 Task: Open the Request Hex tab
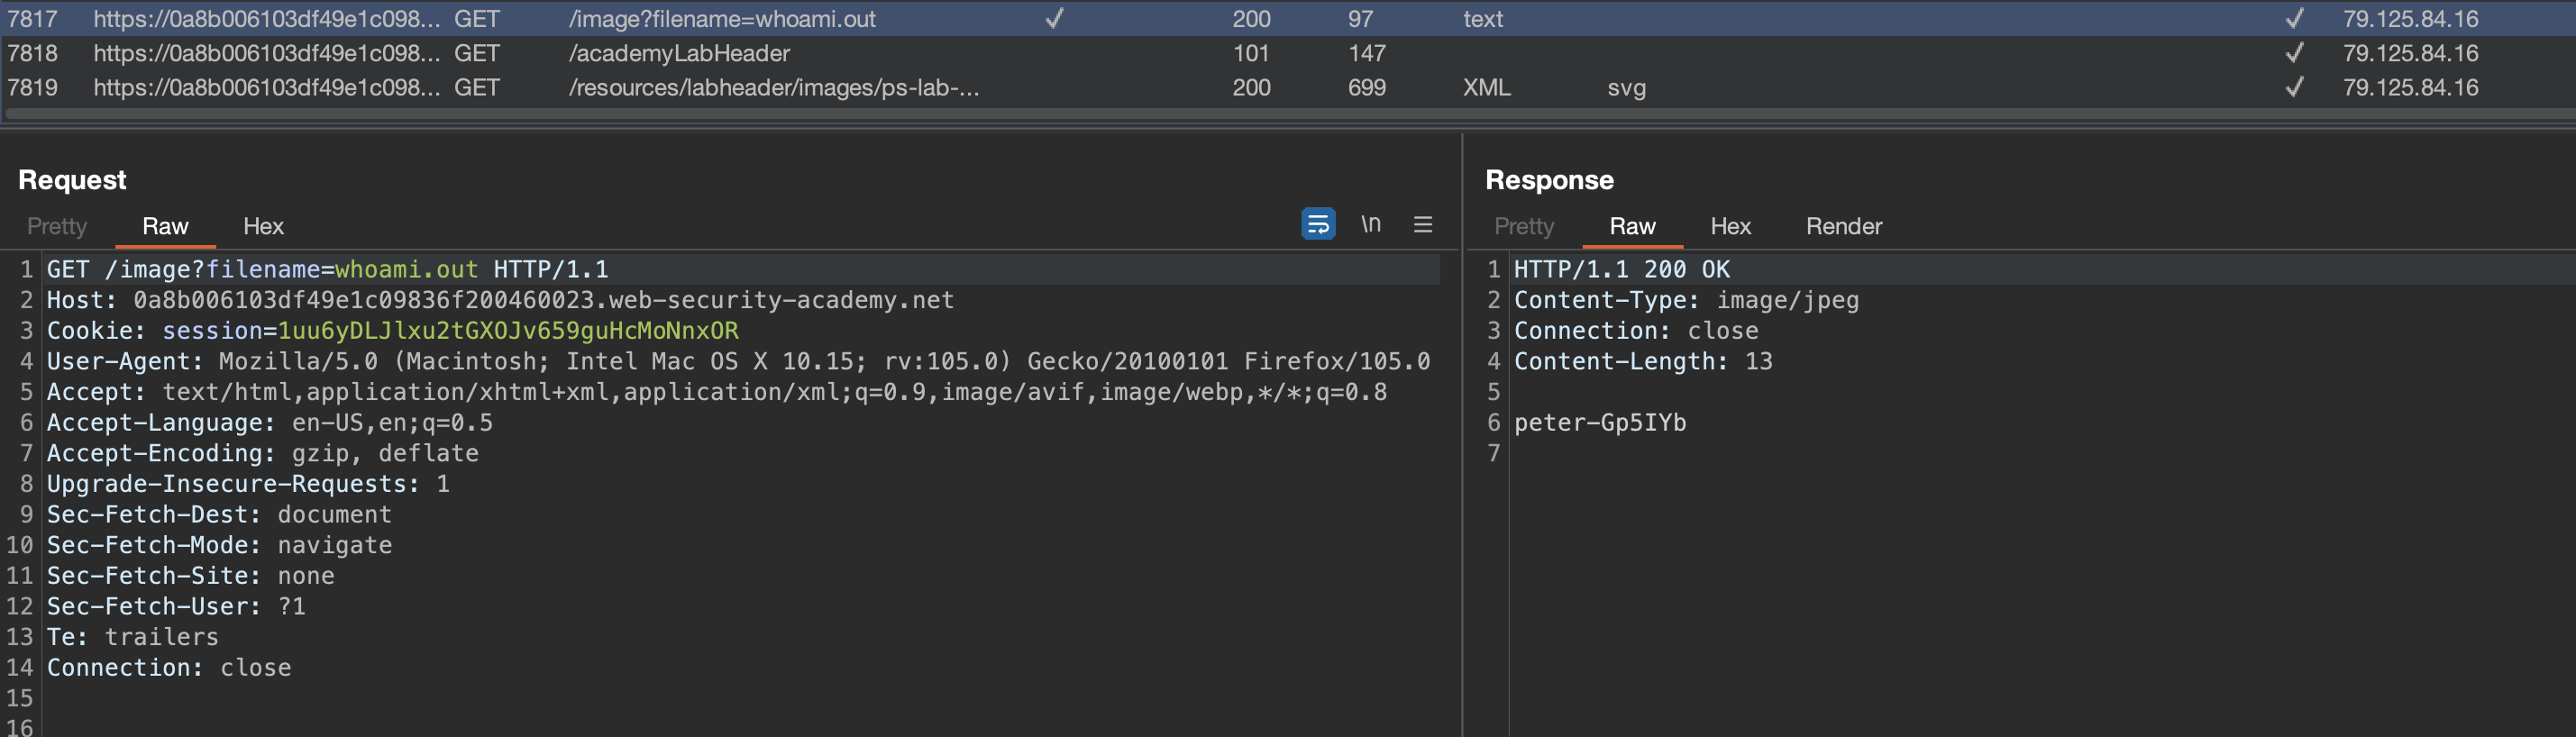[263, 226]
